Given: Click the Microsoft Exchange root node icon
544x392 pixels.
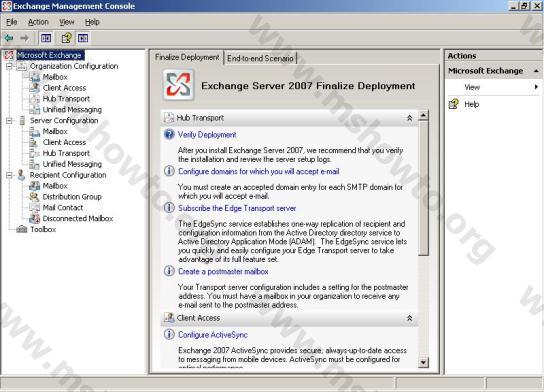Looking at the screenshot, I should pyautogui.click(x=9, y=55).
